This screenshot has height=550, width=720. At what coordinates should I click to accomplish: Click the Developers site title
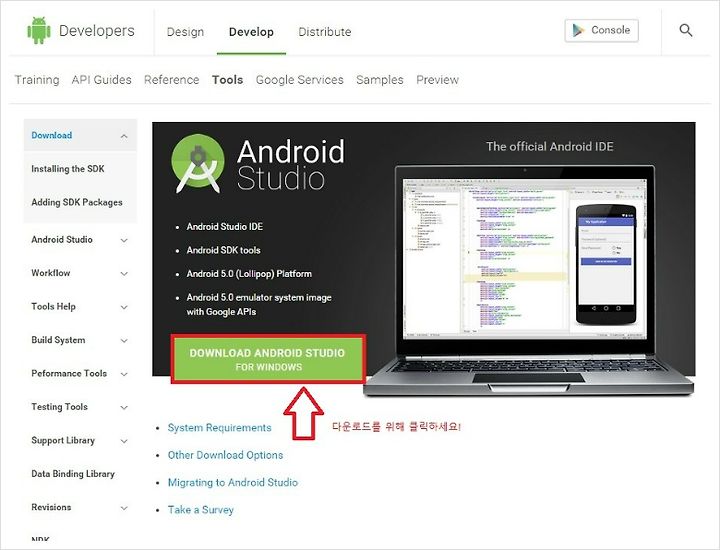click(x=97, y=31)
